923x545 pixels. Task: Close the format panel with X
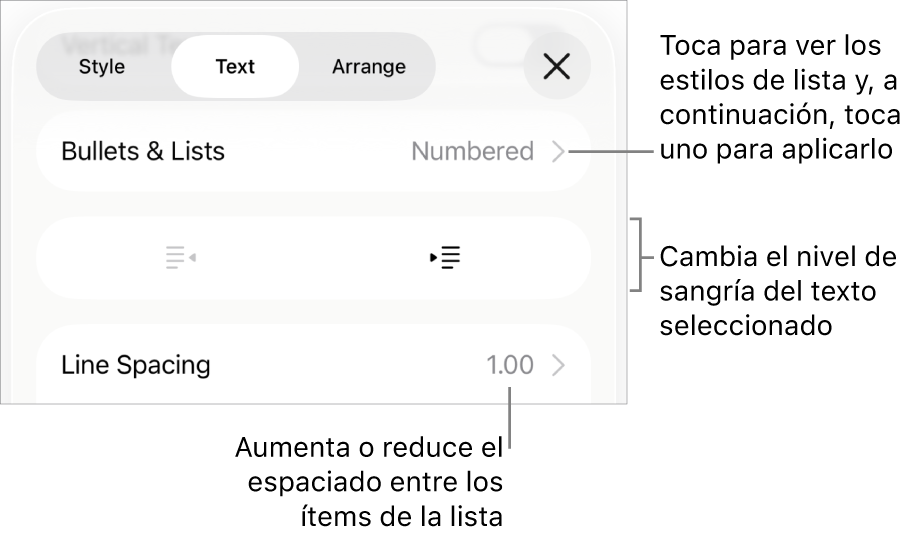coord(556,67)
